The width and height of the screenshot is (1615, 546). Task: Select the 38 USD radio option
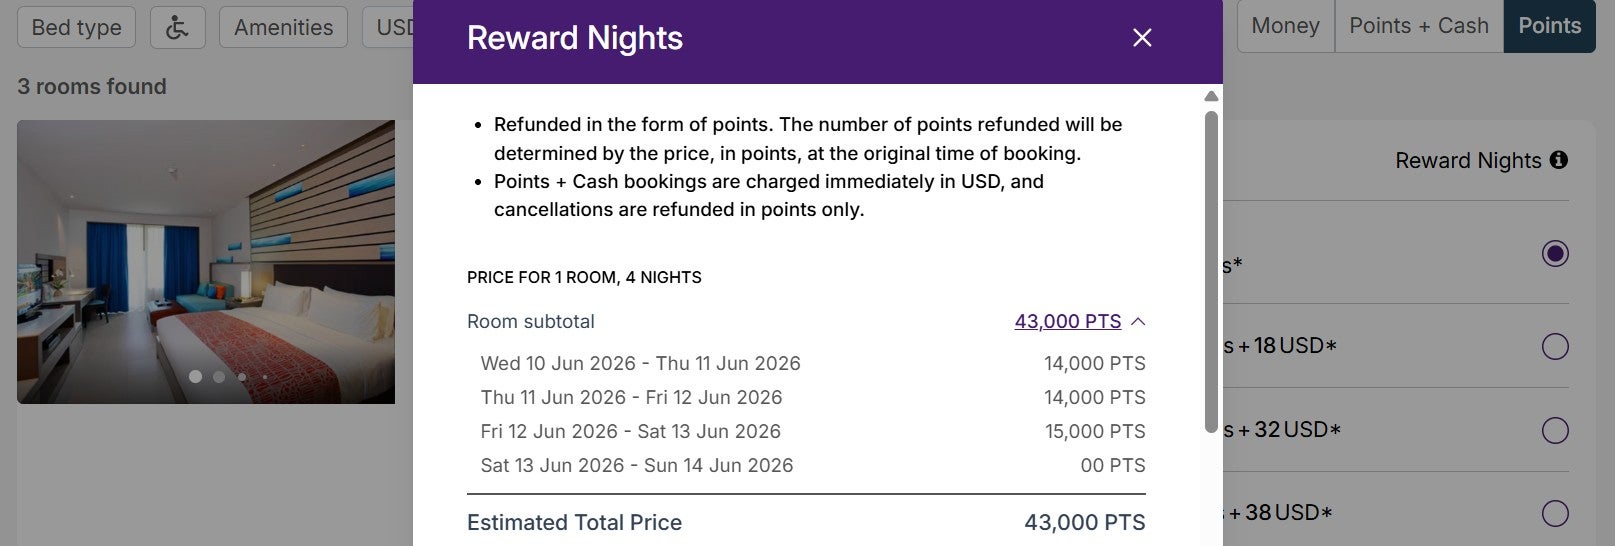(1555, 513)
